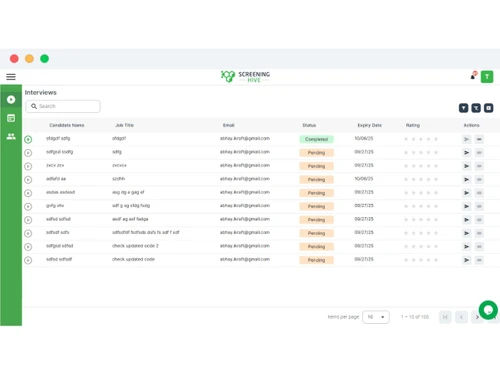Screen dimensions: 500x375
Task: Click send icon in 'asg dg a gag af' row
Action: pyautogui.click(x=467, y=193)
